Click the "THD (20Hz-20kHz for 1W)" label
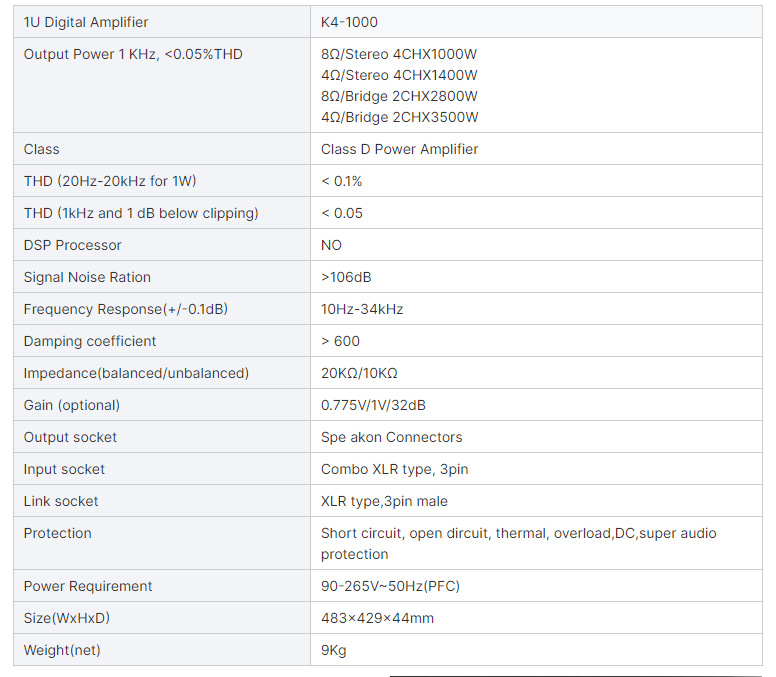This screenshot has width=776, height=677. point(110,181)
